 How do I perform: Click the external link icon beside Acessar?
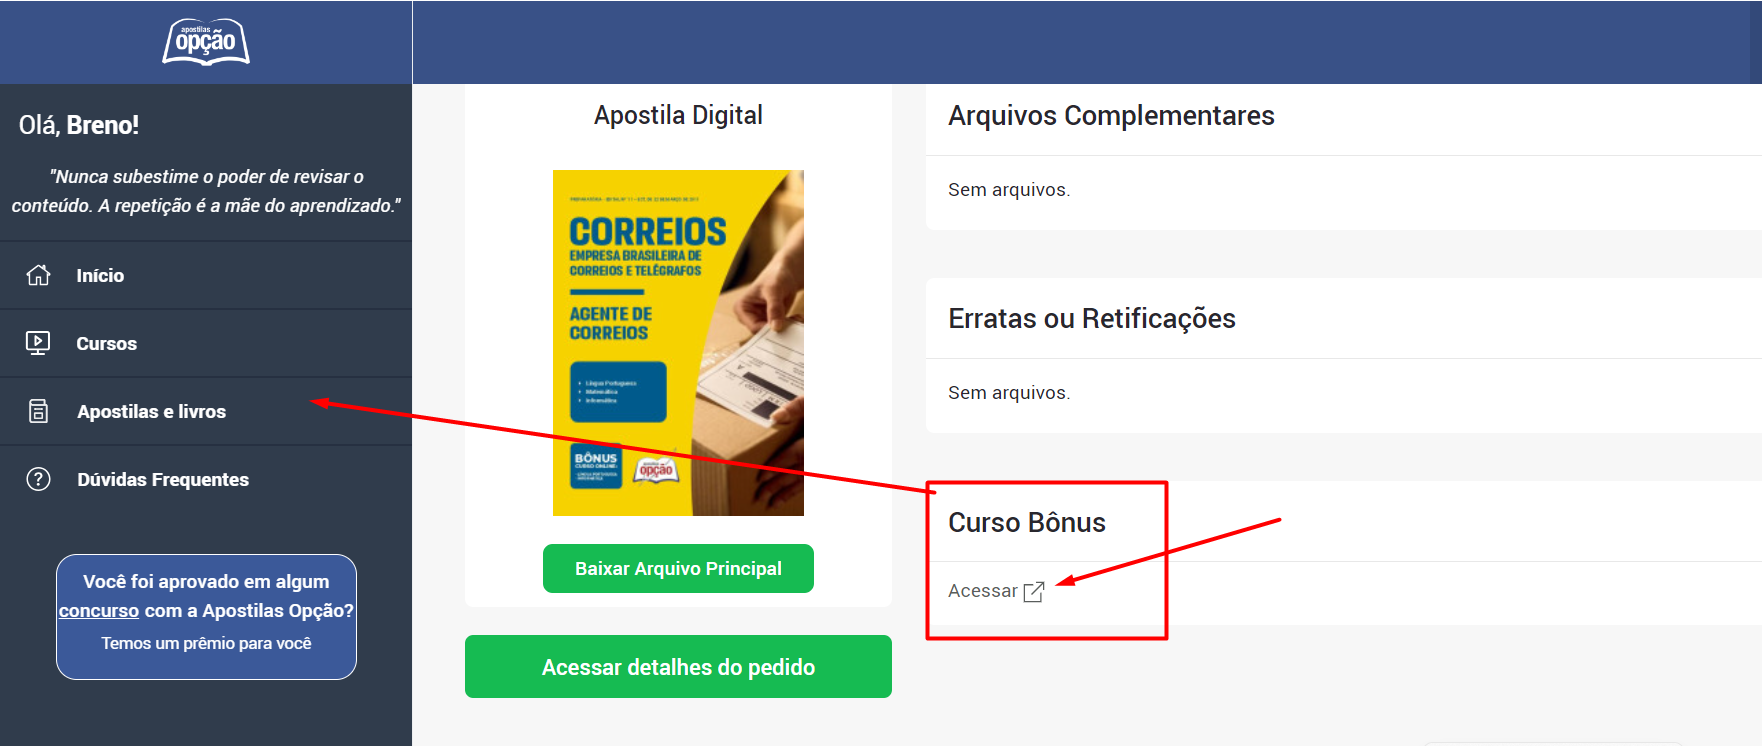(1034, 592)
